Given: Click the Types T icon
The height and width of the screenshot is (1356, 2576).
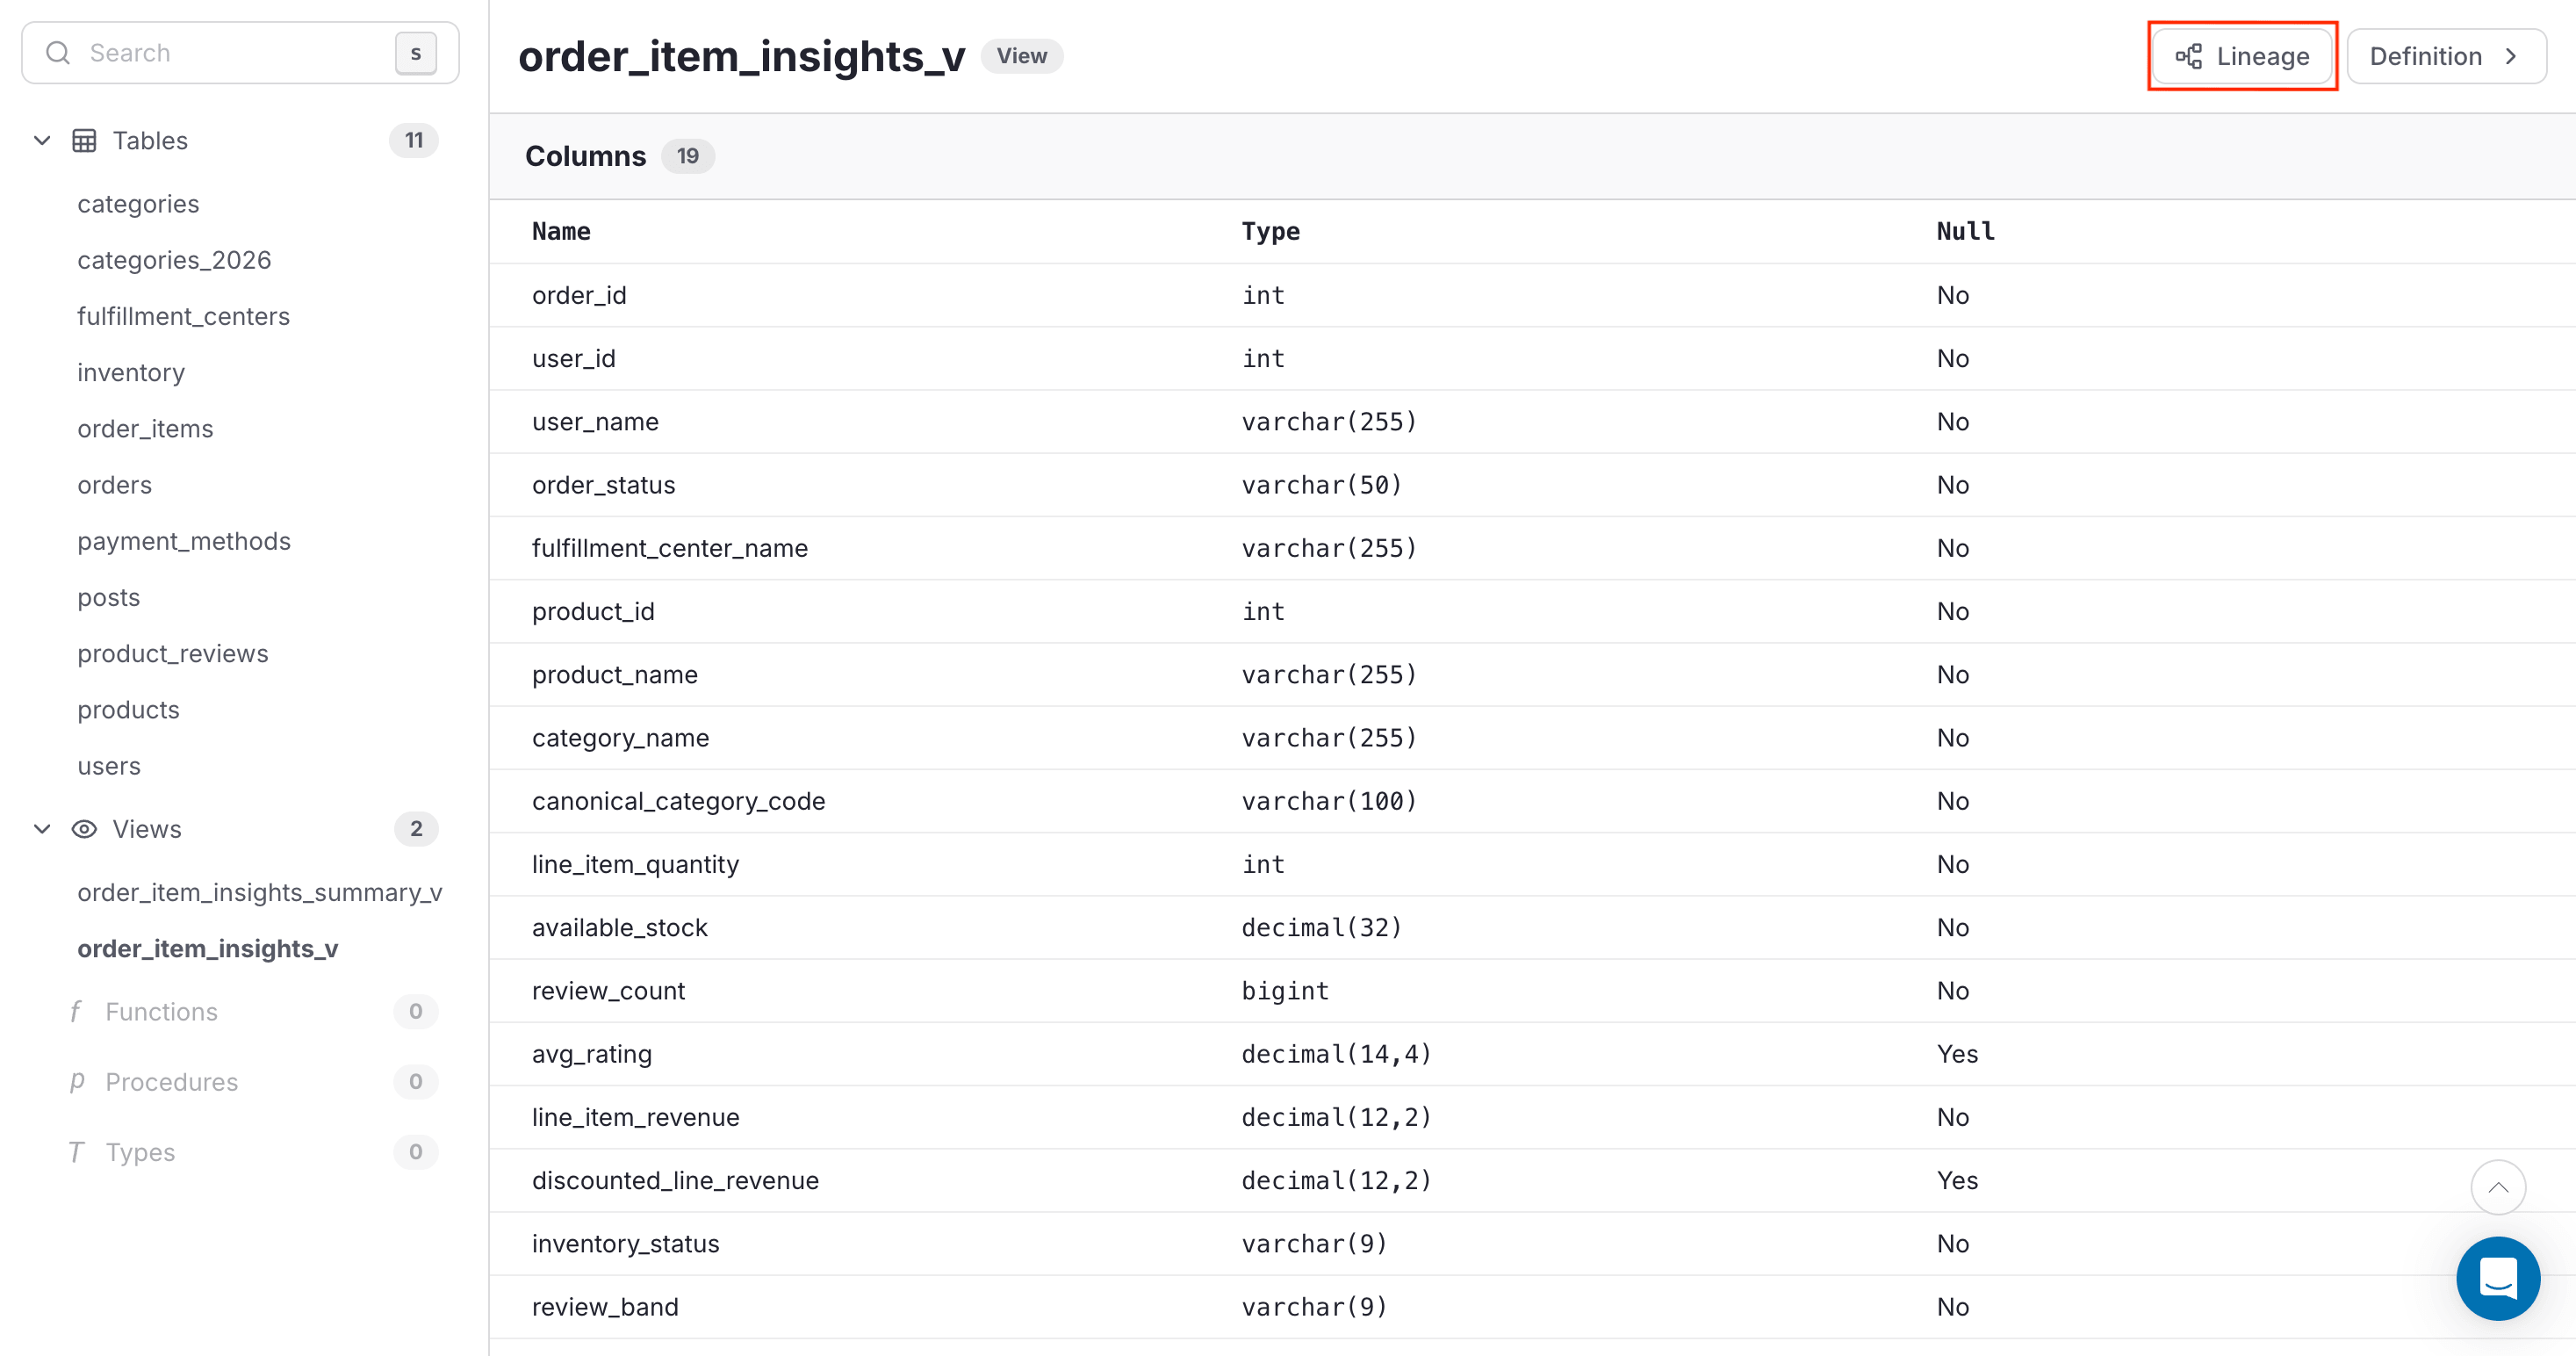Looking at the screenshot, I should 76,1151.
